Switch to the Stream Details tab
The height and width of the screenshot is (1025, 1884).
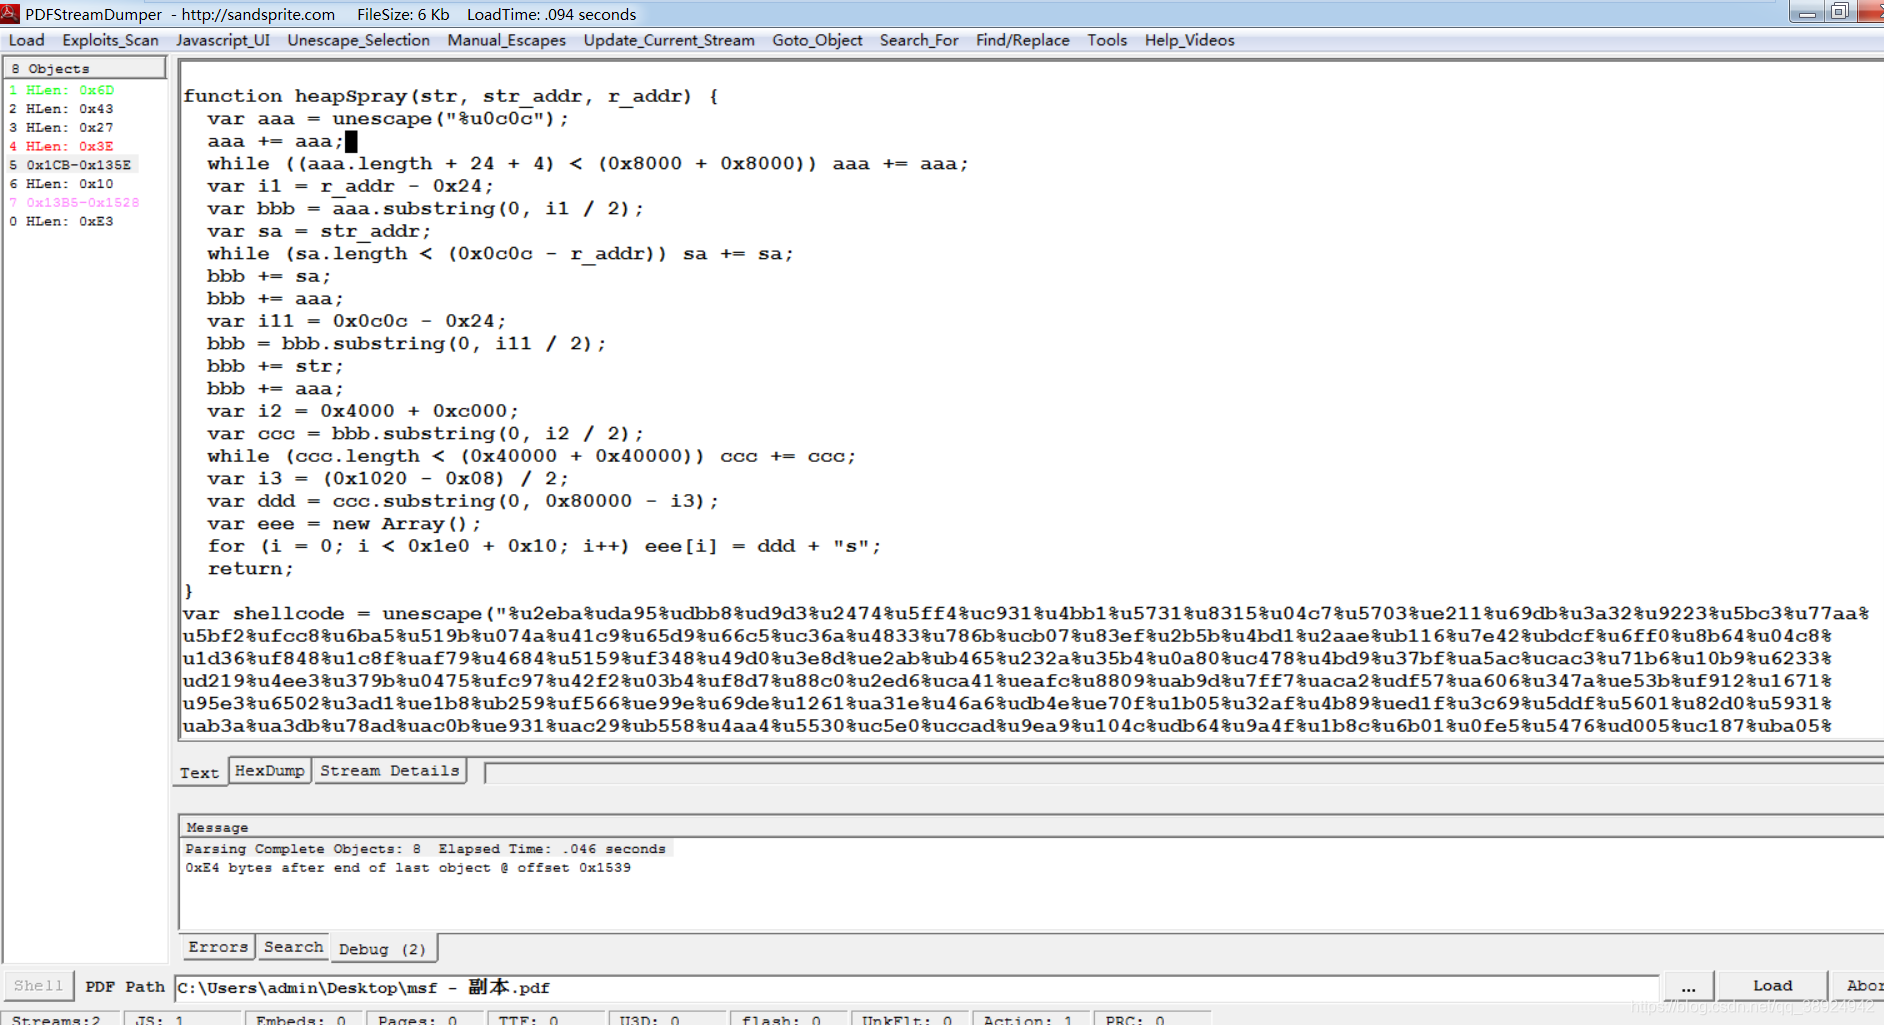pyautogui.click(x=390, y=771)
